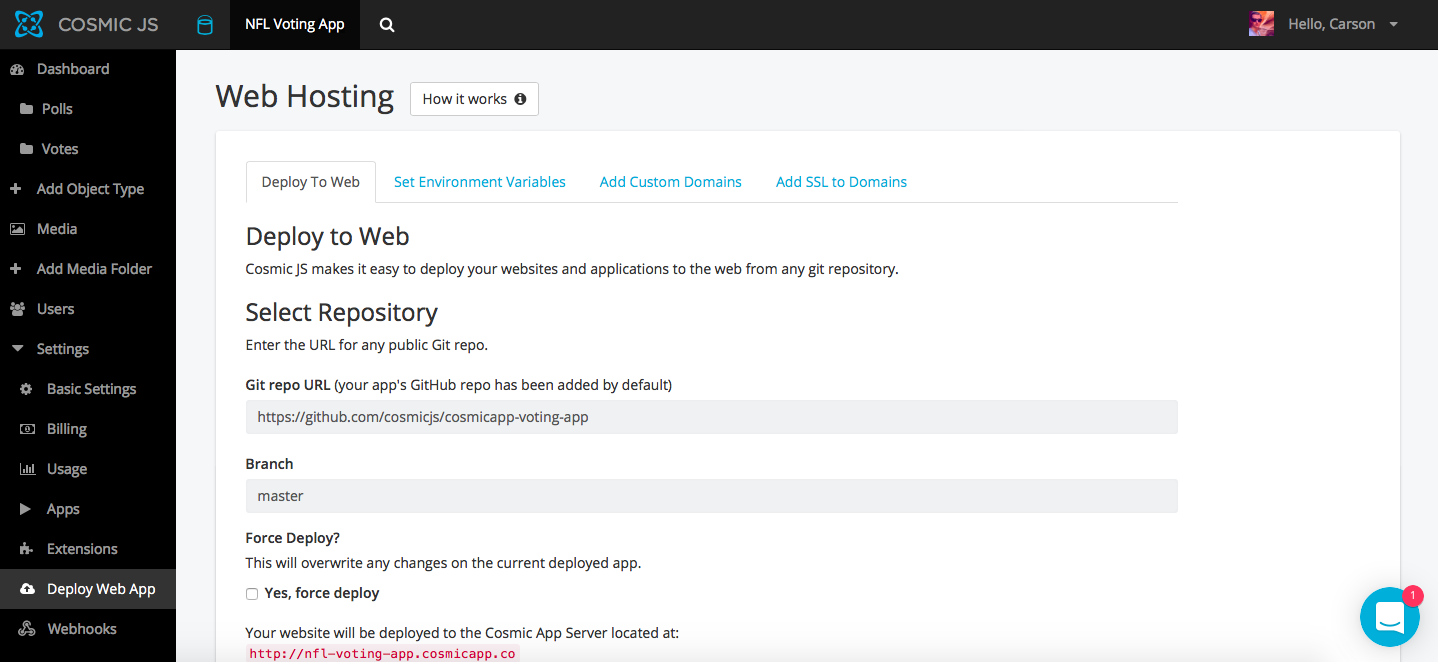
Task: Click the 'How it works' button
Action: pos(474,99)
